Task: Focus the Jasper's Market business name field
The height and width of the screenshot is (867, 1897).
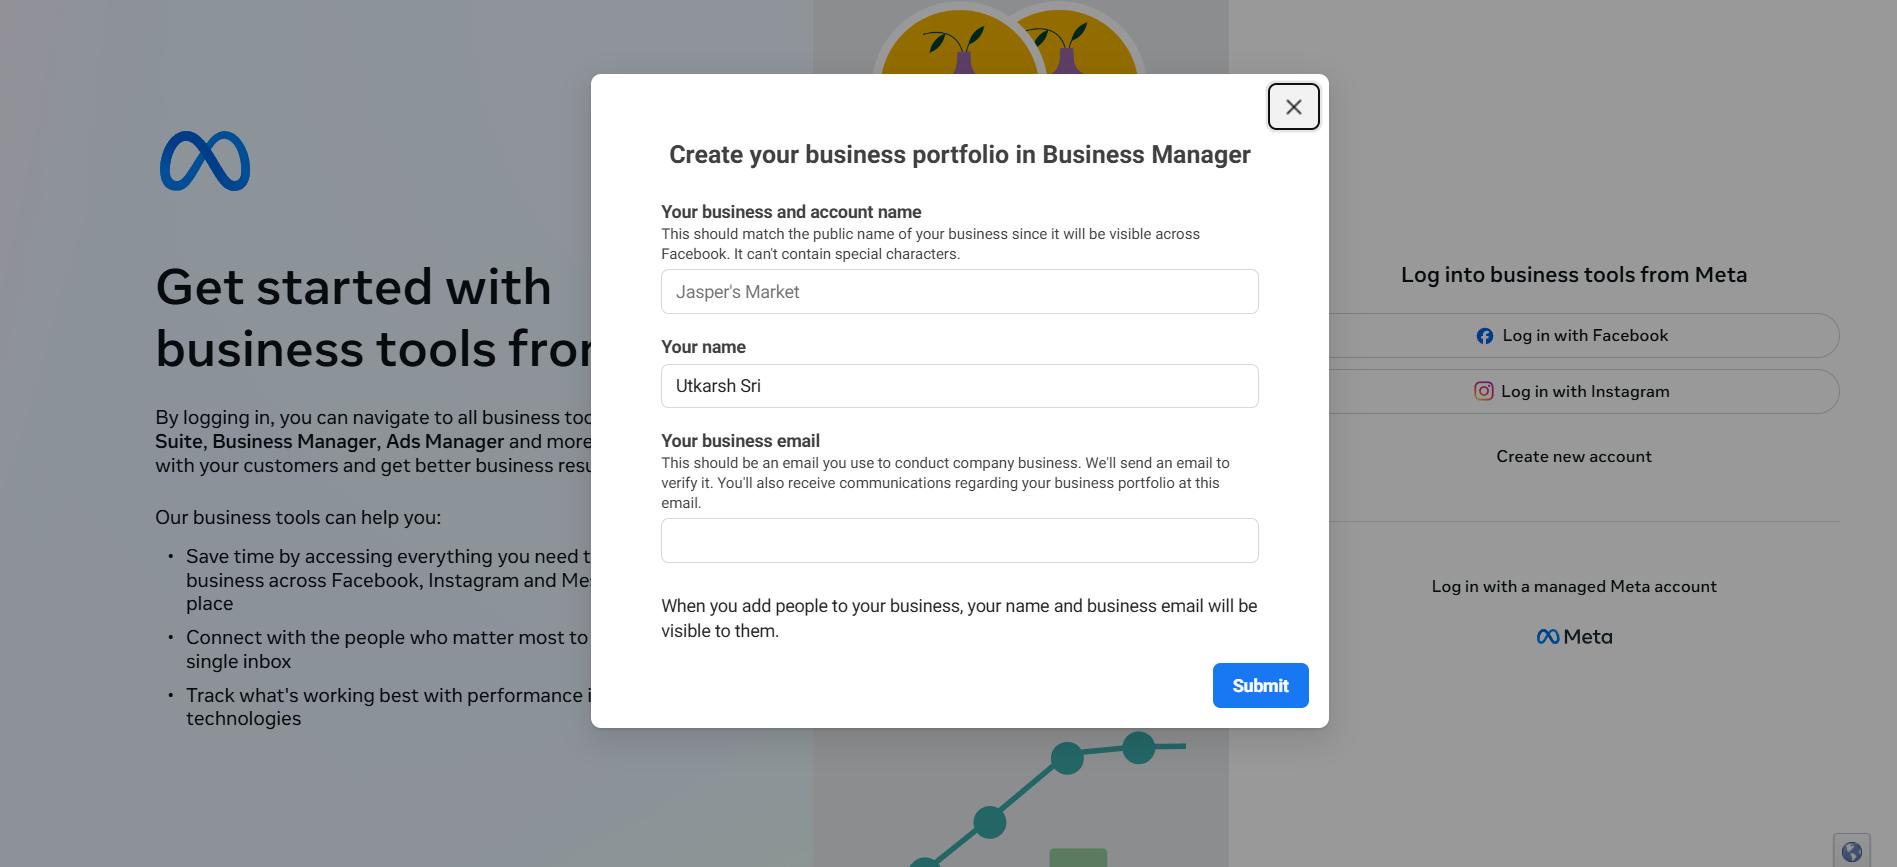Action: click(959, 292)
